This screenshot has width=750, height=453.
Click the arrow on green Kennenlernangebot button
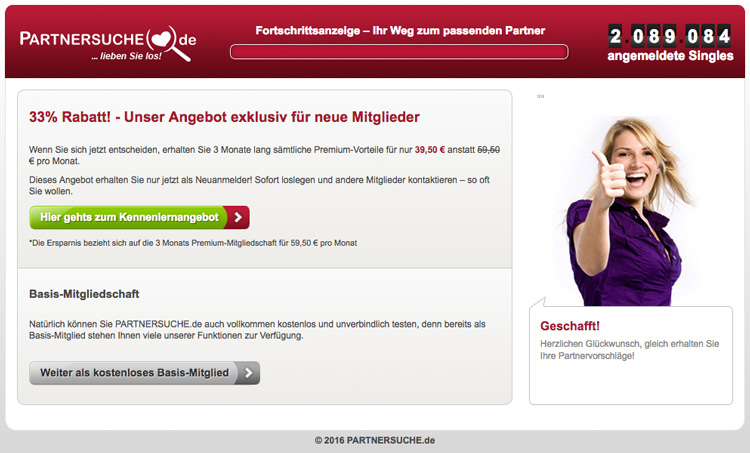tap(237, 217)
